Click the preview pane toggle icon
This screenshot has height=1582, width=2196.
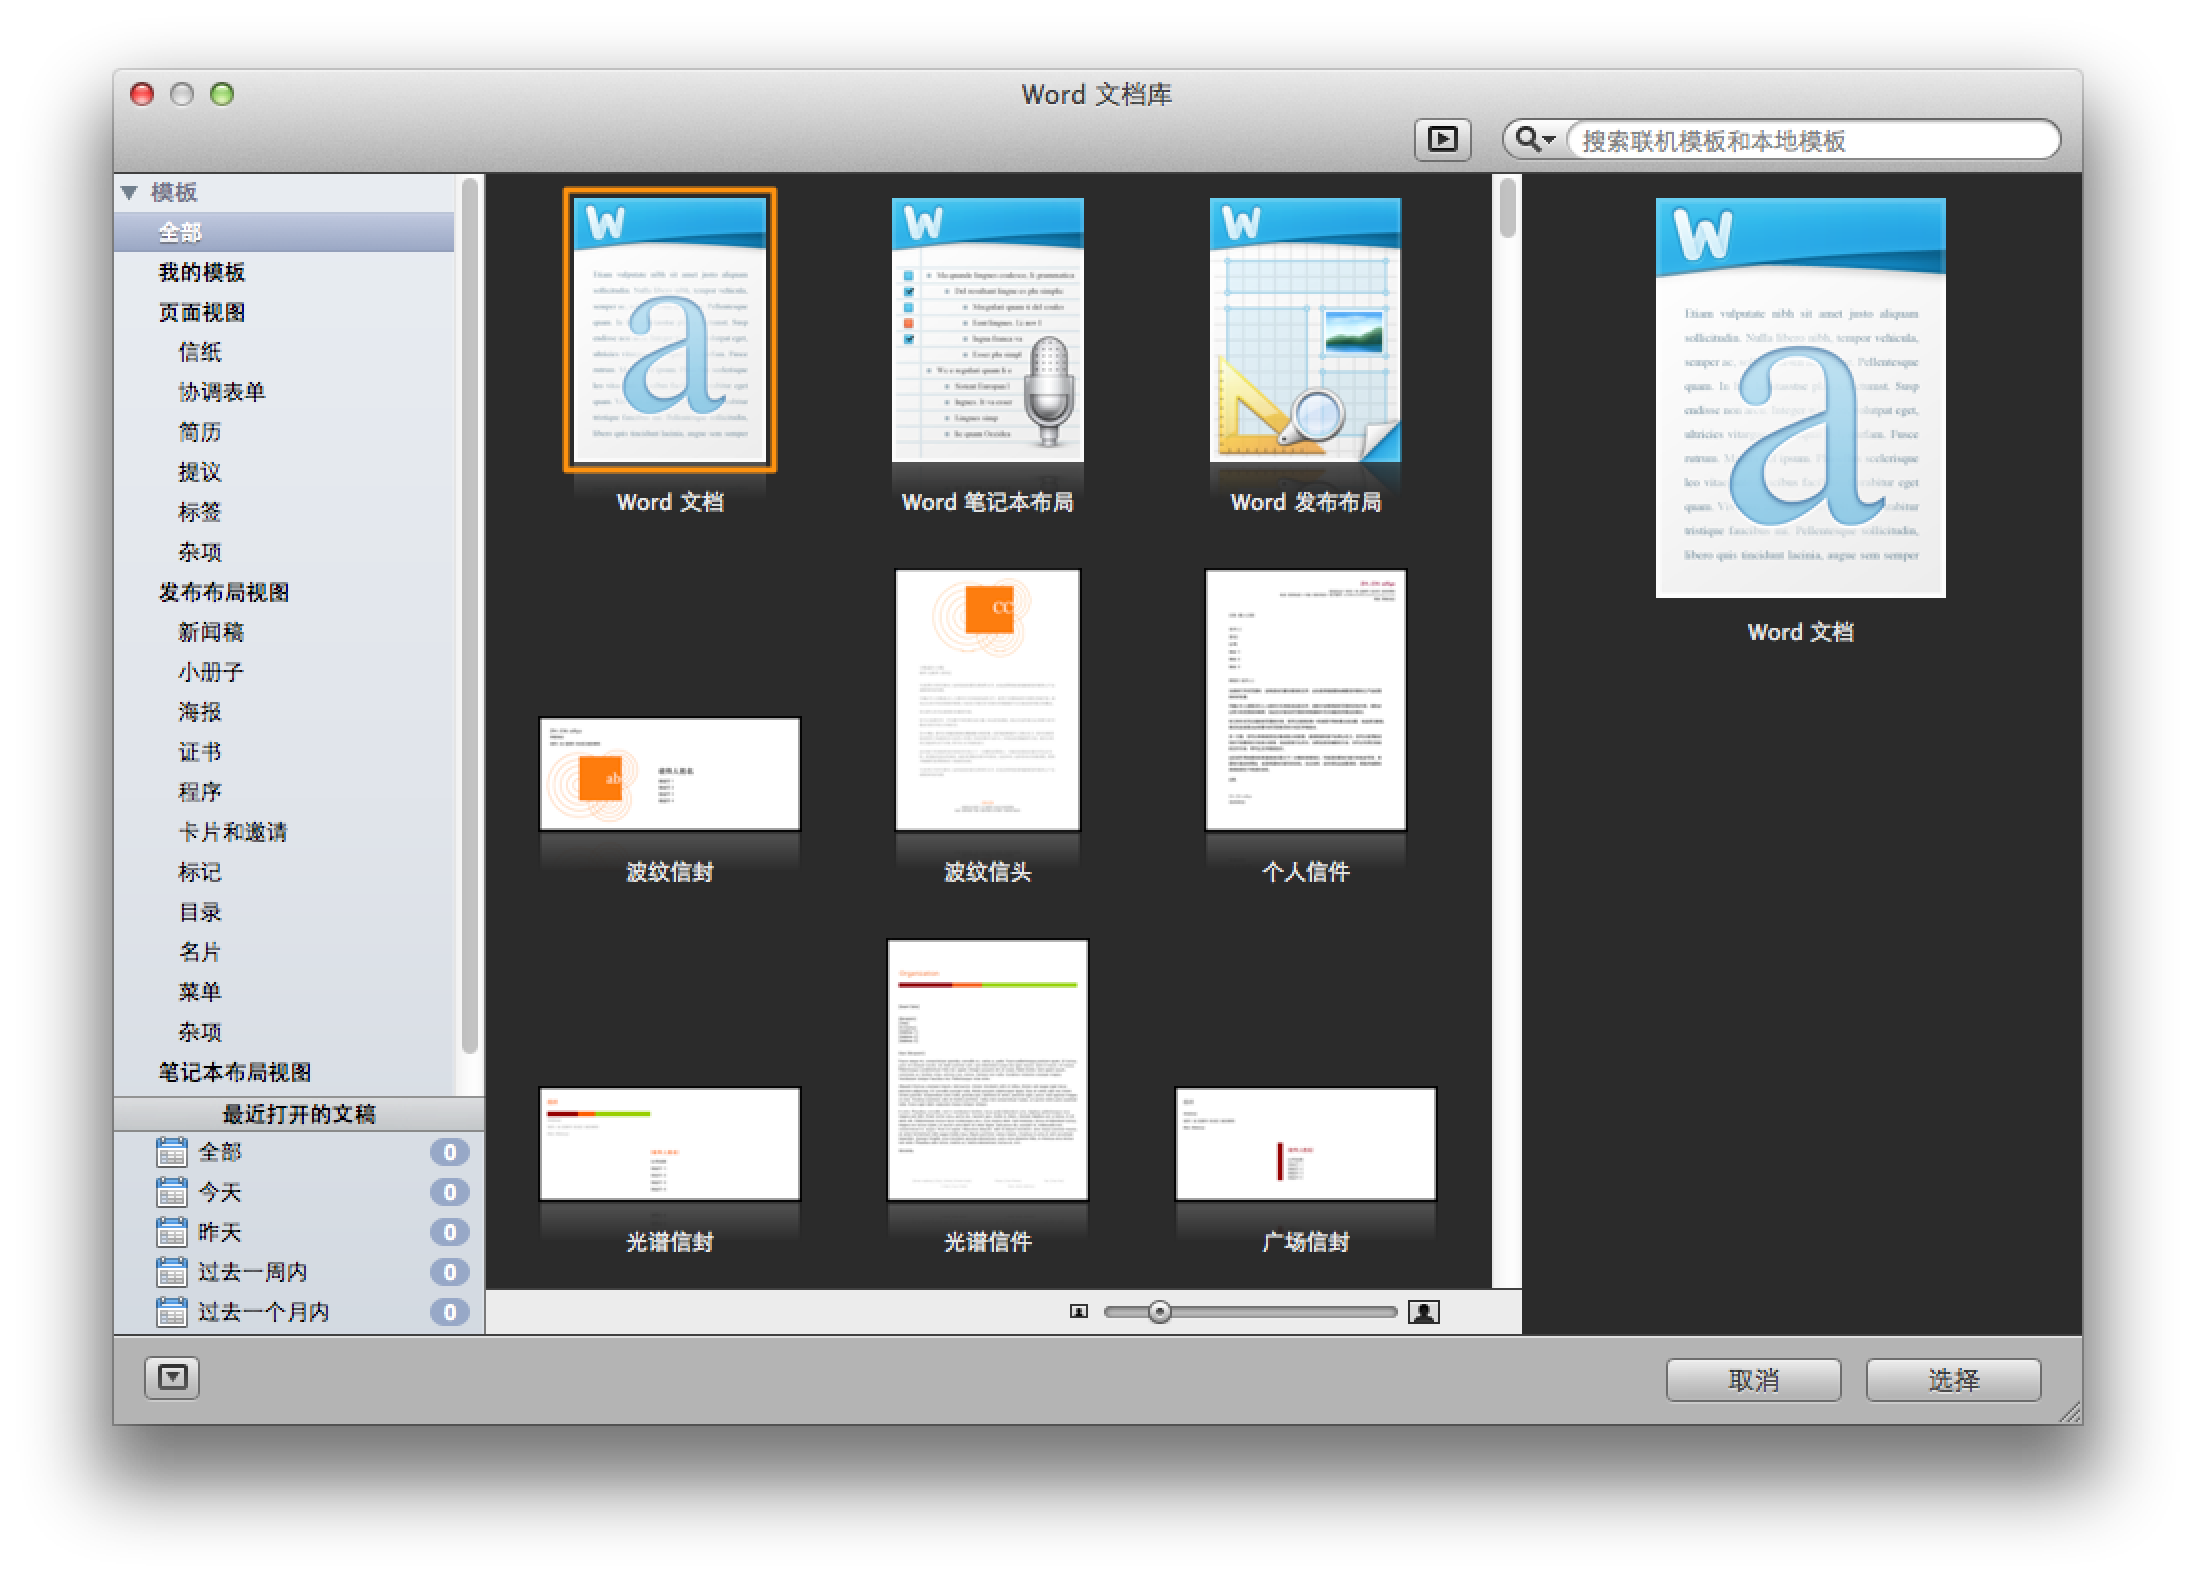coord(1442,139)
